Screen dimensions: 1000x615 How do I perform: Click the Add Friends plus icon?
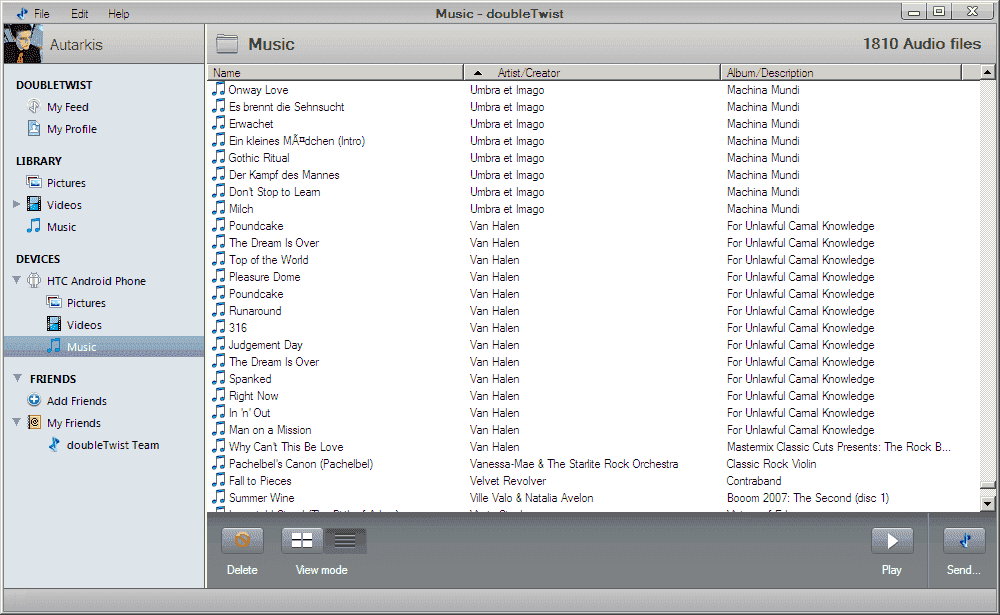tap(34, 400)
